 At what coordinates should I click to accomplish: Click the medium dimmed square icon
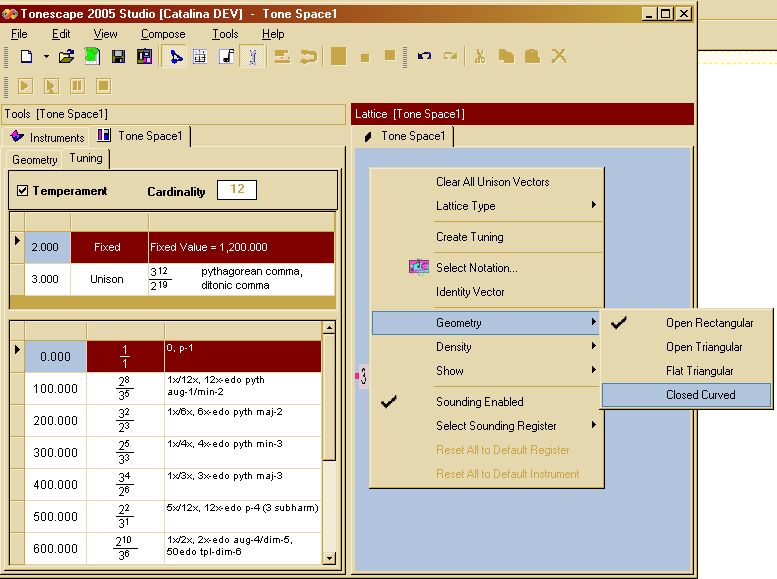[390, 56]
